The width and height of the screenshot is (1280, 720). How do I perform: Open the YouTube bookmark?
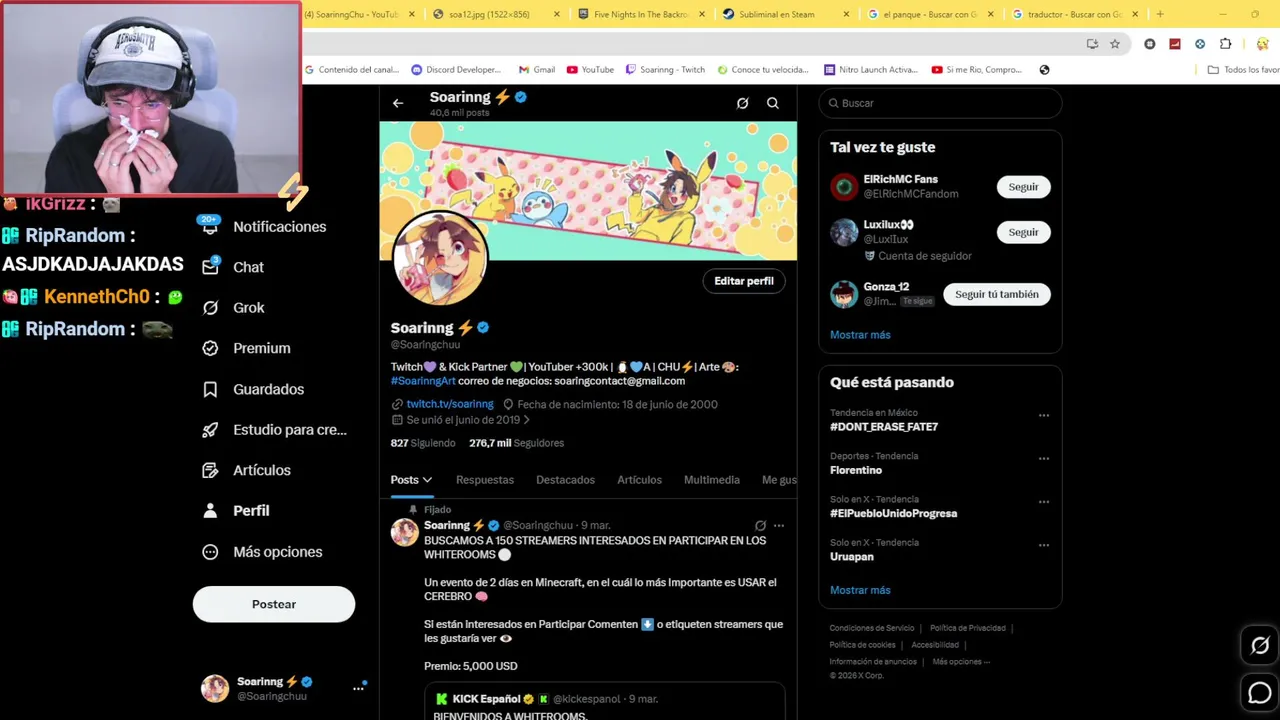pyautogui.click(x=590, y=70)
